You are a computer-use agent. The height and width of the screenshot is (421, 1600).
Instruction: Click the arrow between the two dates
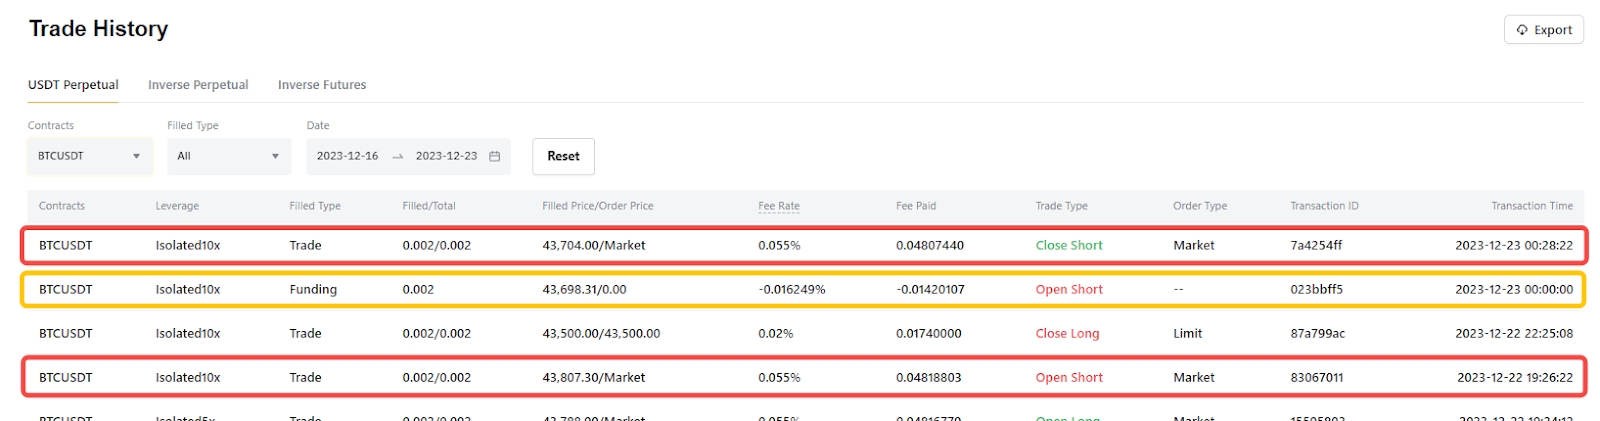(x=397, y=157)
